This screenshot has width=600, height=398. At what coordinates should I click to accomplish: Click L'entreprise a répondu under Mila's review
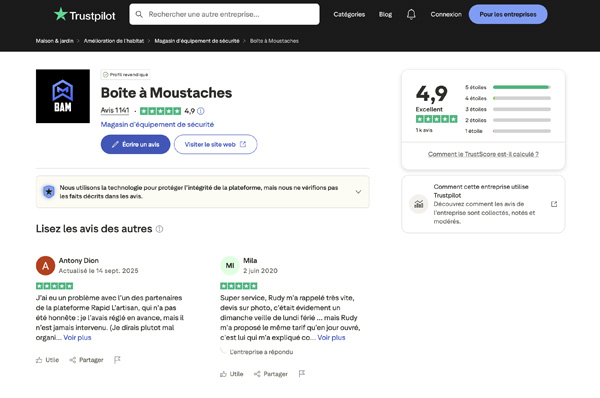point(261,352)
